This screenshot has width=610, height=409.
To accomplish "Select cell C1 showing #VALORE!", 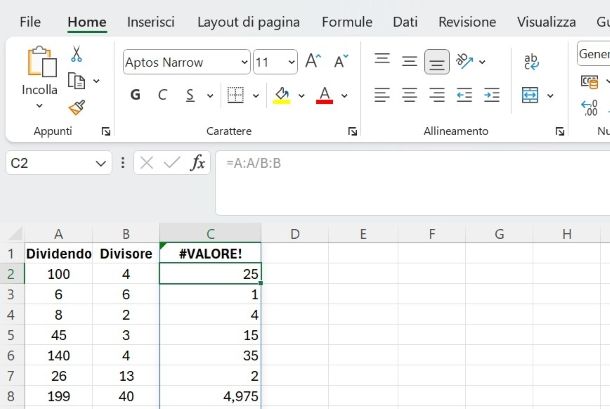I will pos(210,254).
